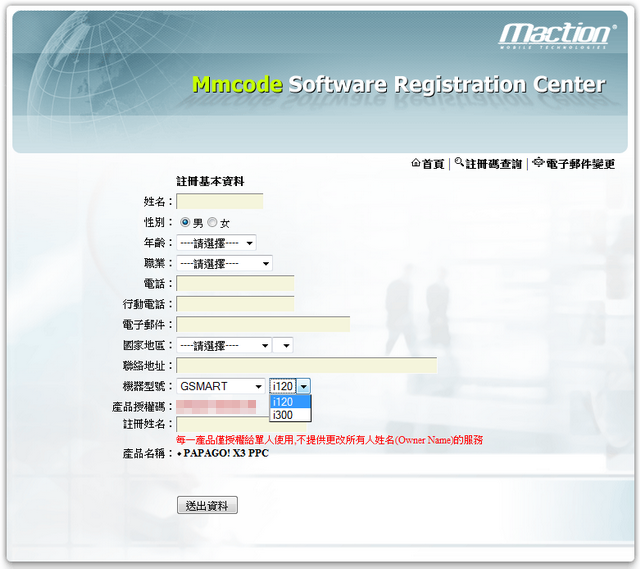Click the mail icon beside 電子郵件變更

point(539,162)
